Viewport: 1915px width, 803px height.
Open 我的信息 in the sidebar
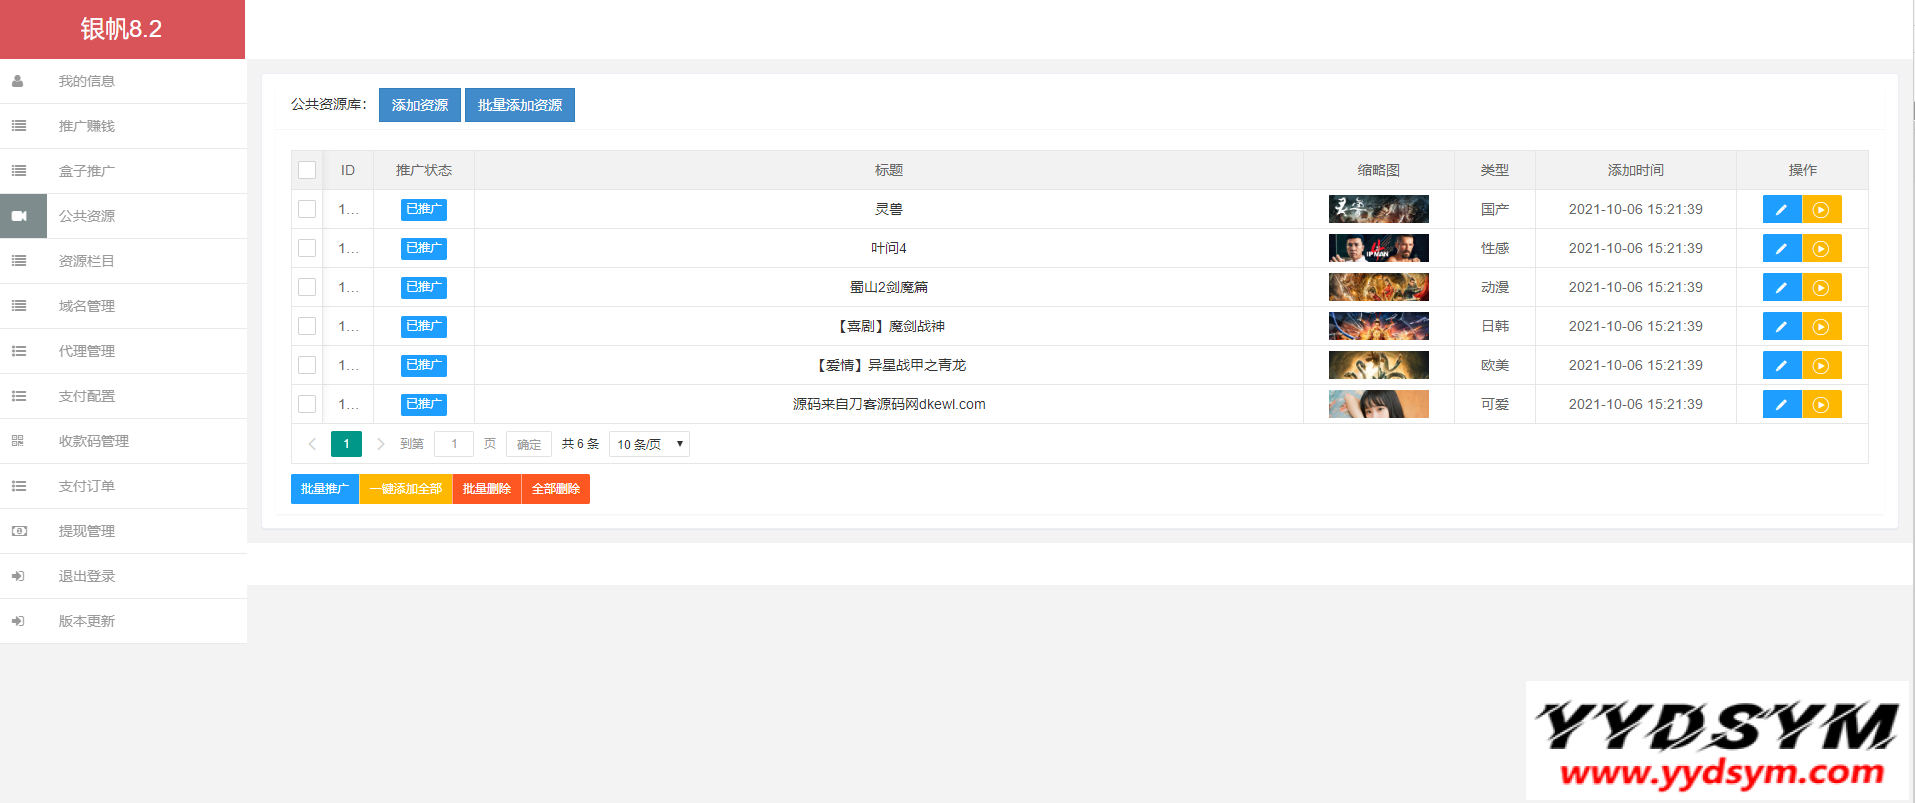pyautogui.click(x=123, y=81)
